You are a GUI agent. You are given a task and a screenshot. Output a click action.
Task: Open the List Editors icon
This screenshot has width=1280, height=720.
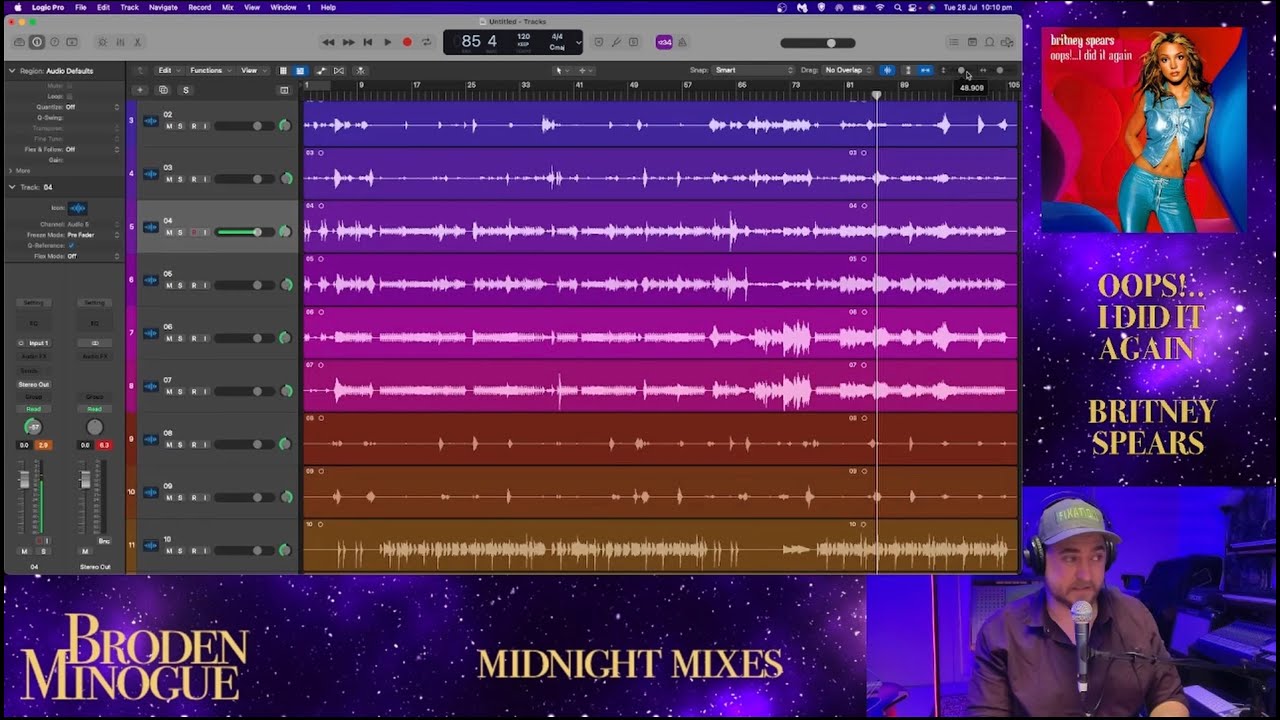[x=954, y=42]
